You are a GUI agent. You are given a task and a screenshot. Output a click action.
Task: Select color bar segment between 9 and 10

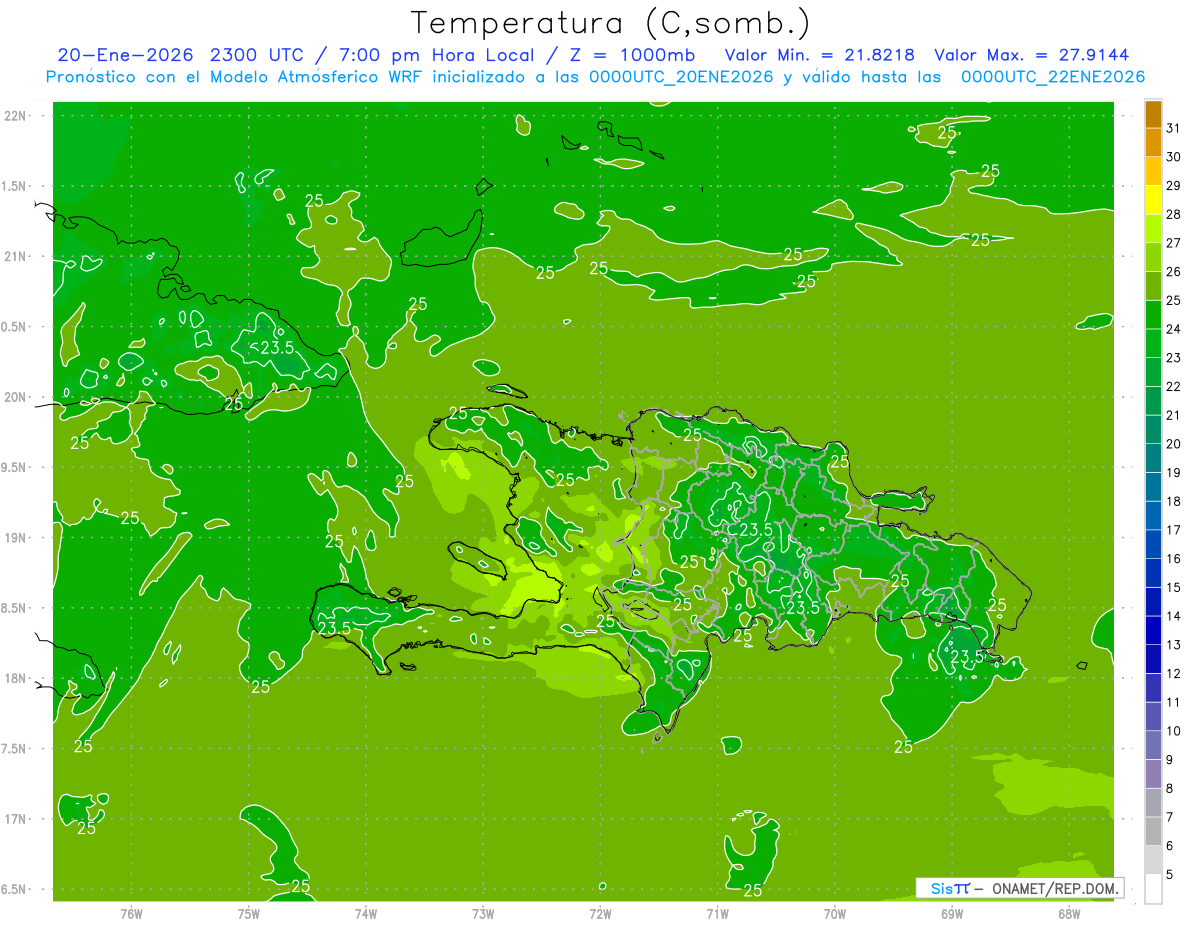(x=1153, y=745)
